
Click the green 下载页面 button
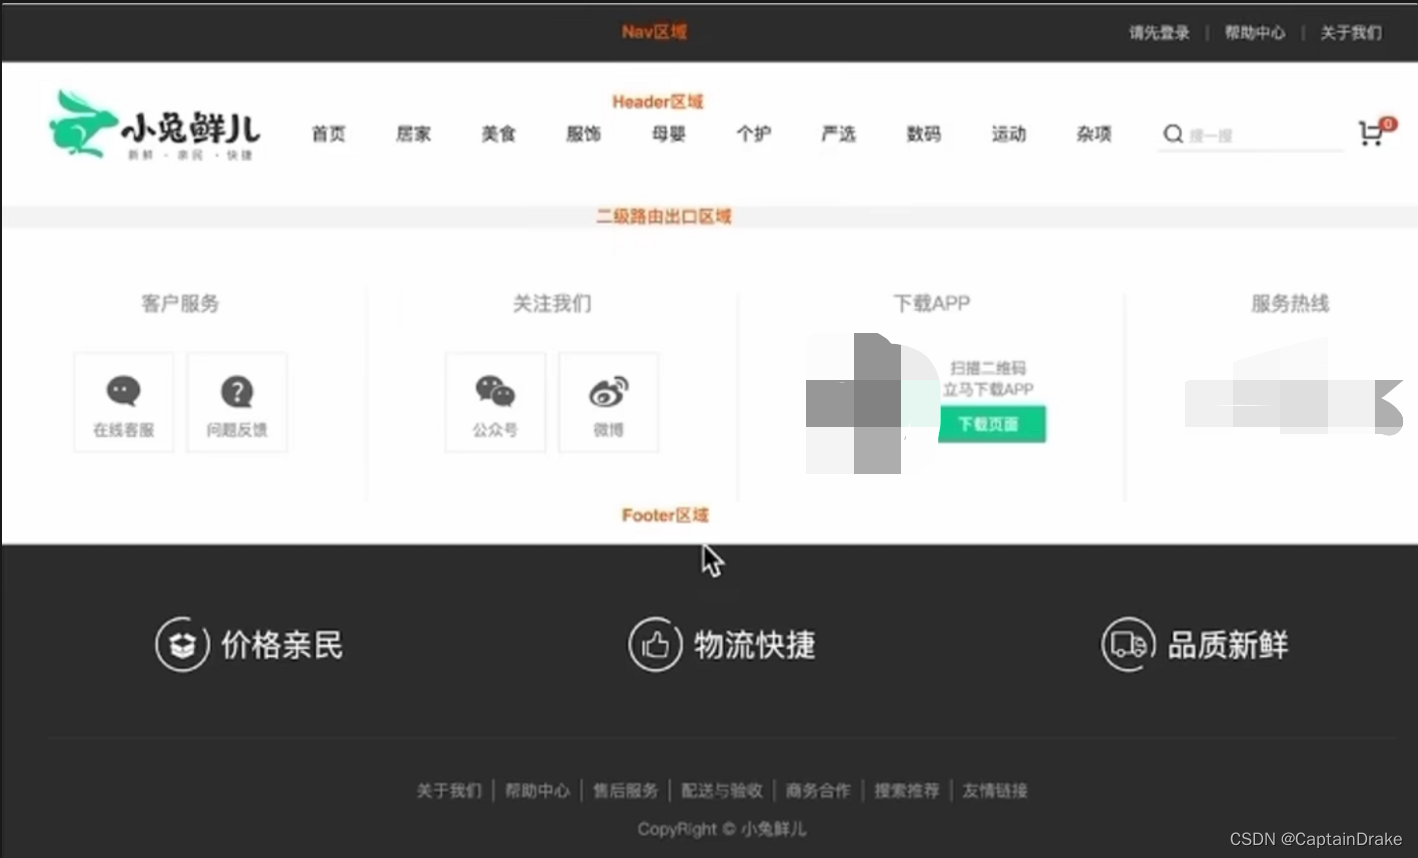(992, 424)
